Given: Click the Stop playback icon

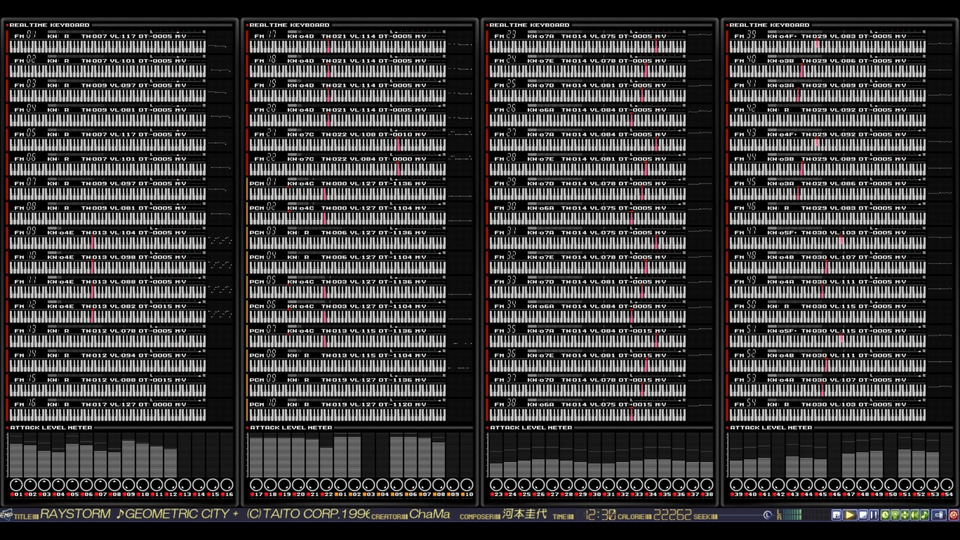Looking at the screenshot, I should [863, 516].
